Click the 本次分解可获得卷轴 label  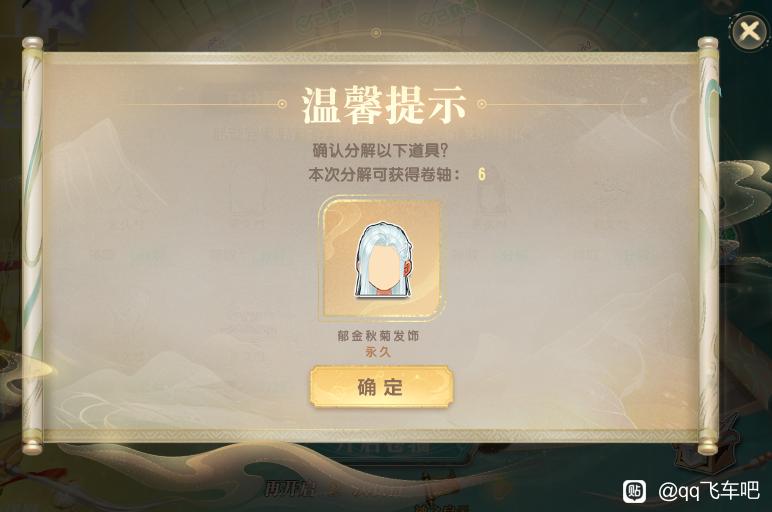pyautogui.click(x=385, y=174)
